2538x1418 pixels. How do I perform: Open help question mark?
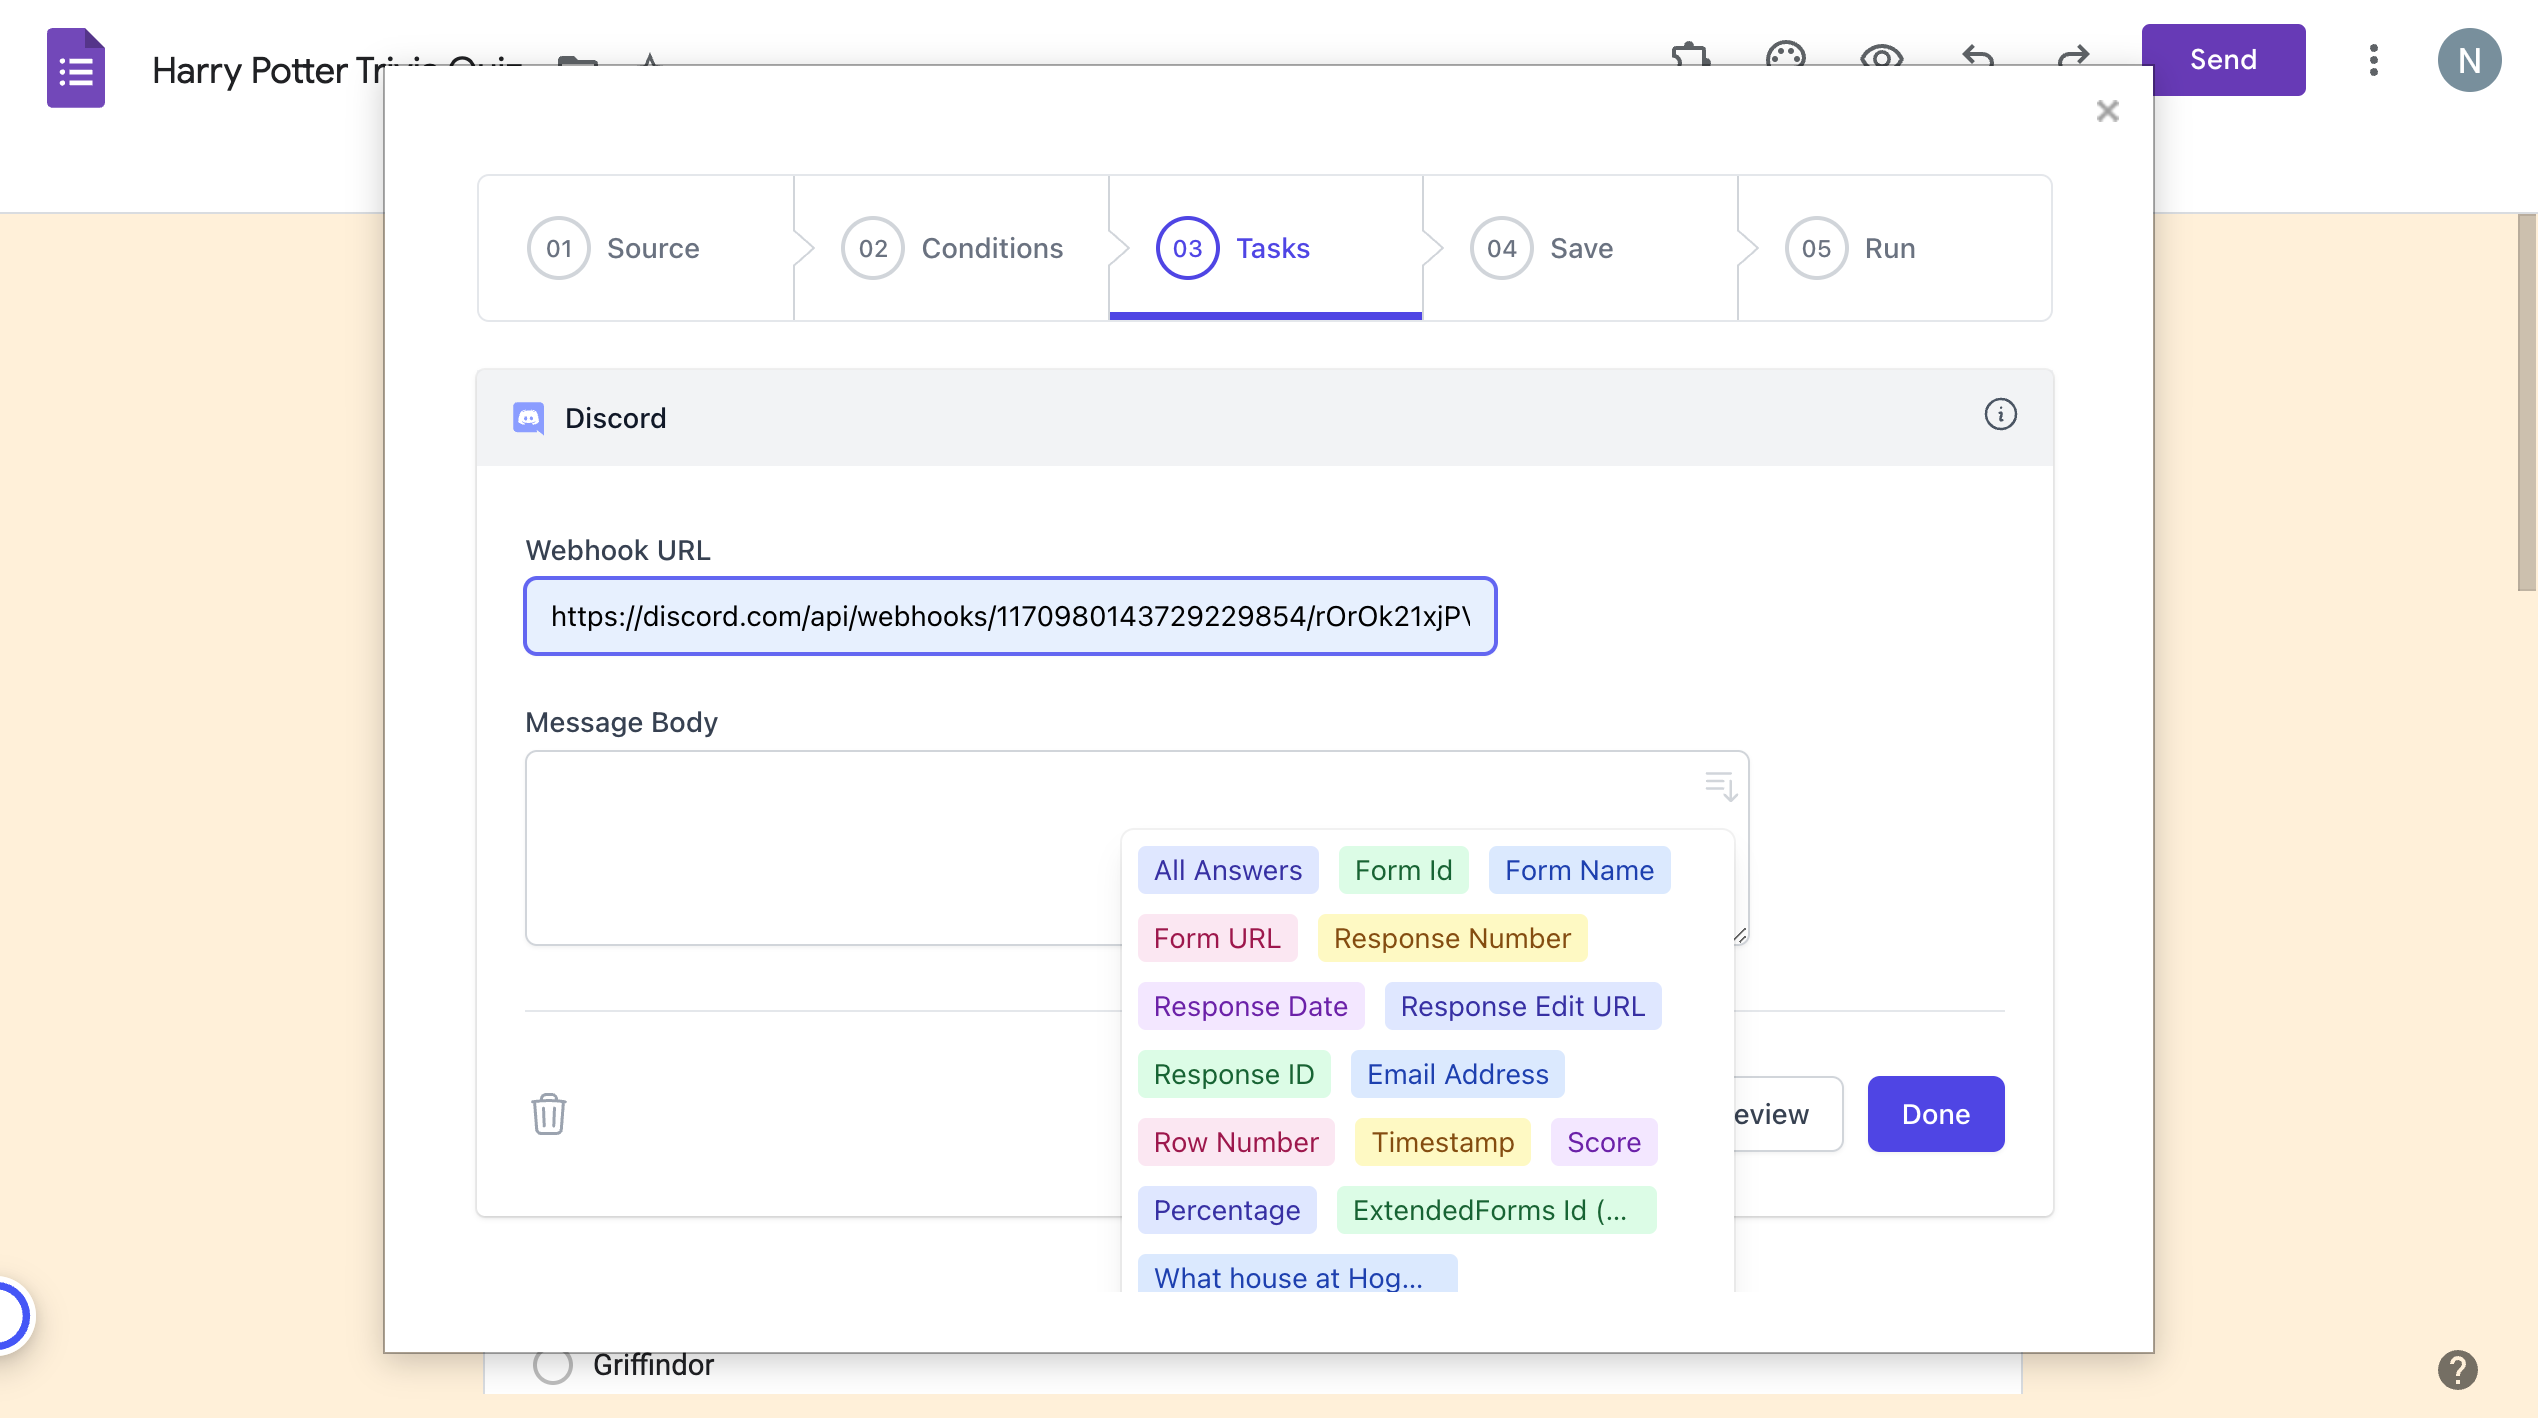click(x=2457, y=1369)
